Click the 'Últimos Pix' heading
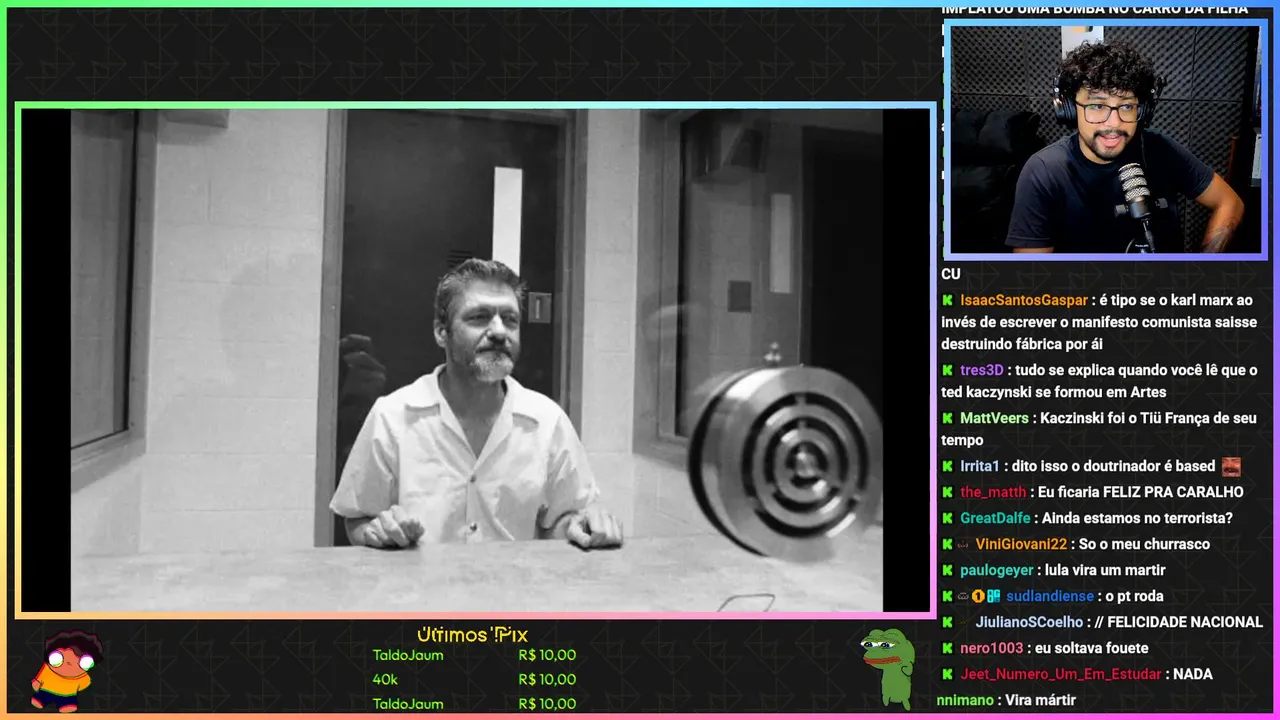1280x720 pixels. [x=472, y=635]
